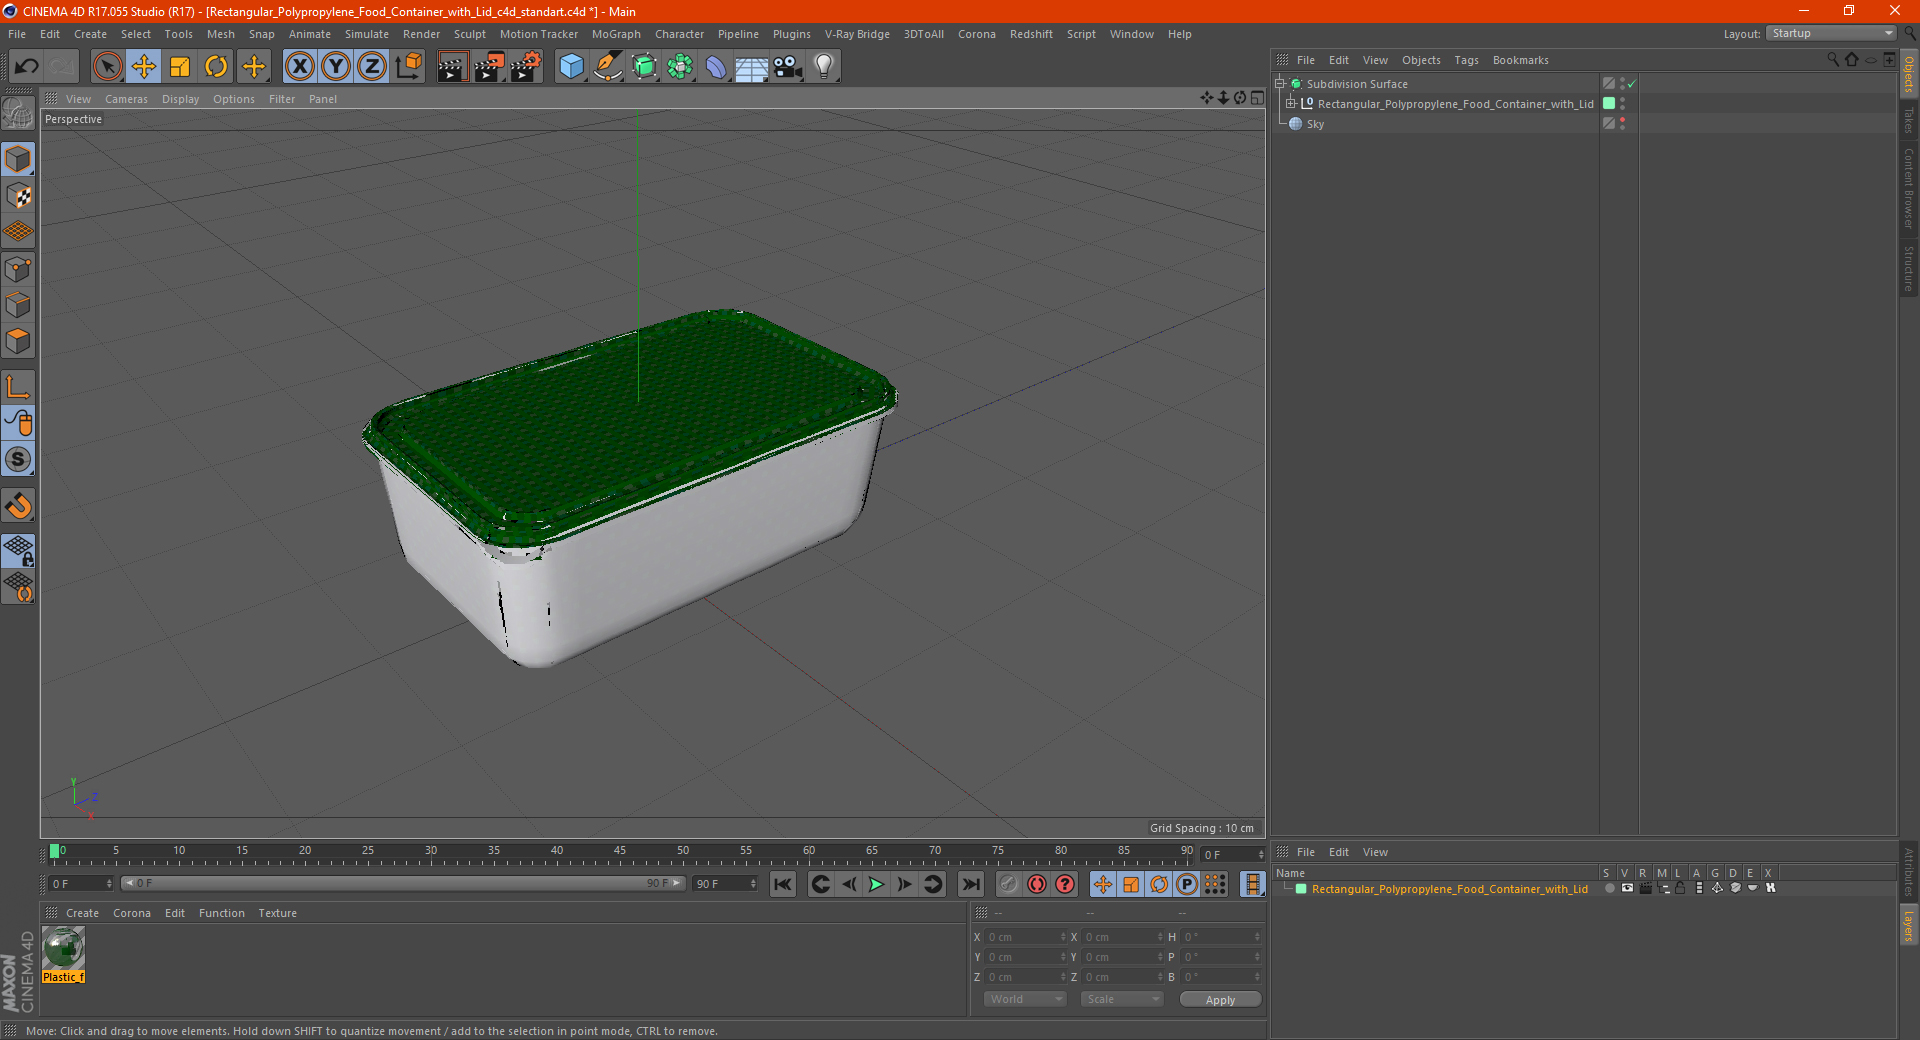
Task: Toggle Z axis lock
Action: 372,67
